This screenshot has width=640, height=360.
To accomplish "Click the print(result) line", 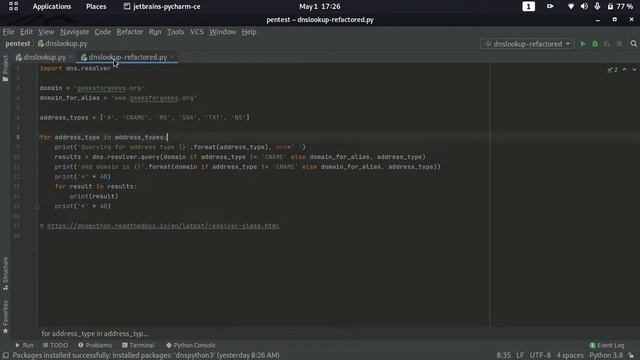I will tap(94, 196).
